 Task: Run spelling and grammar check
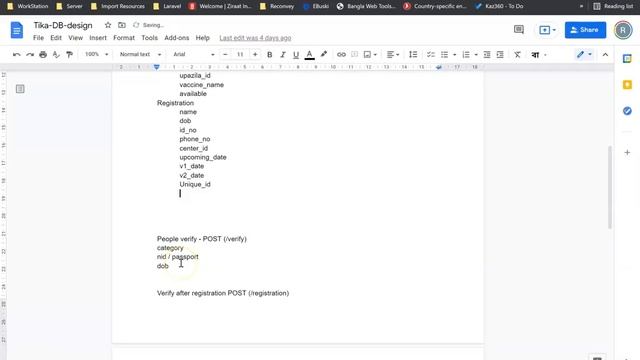click(56, 55)
